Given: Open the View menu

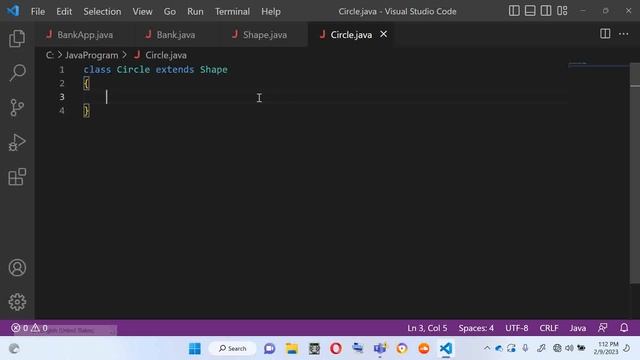Looking at the screenshot, I should pyautogui.click(x=142, y=11).
